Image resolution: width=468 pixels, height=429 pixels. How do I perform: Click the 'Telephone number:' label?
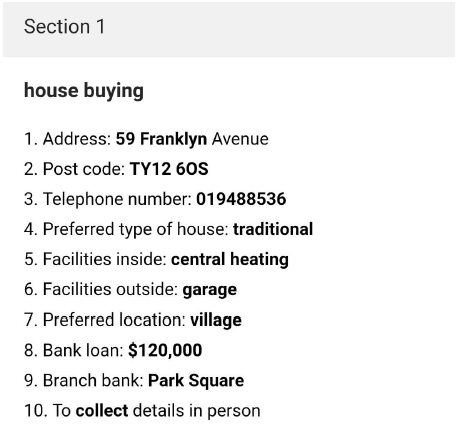[x=117, y=199]
